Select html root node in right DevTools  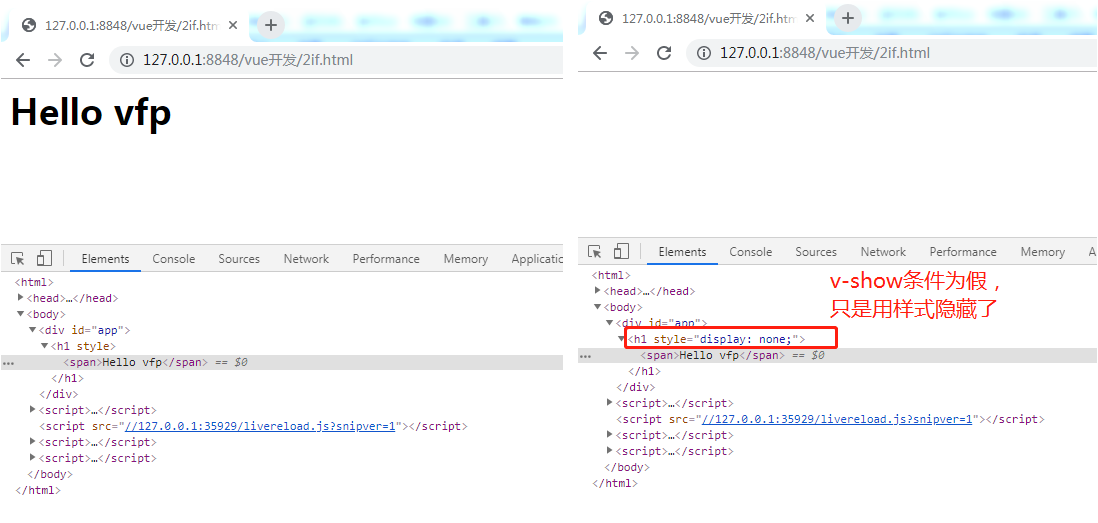[611, 275]
